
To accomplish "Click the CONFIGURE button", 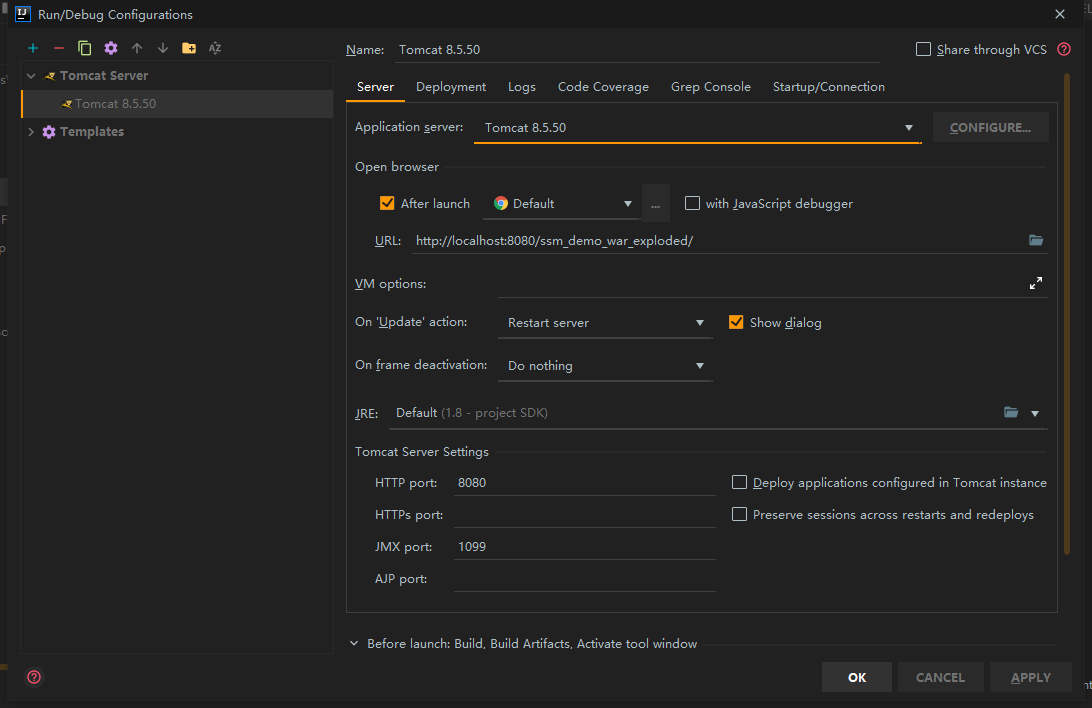I will (990, 126).
